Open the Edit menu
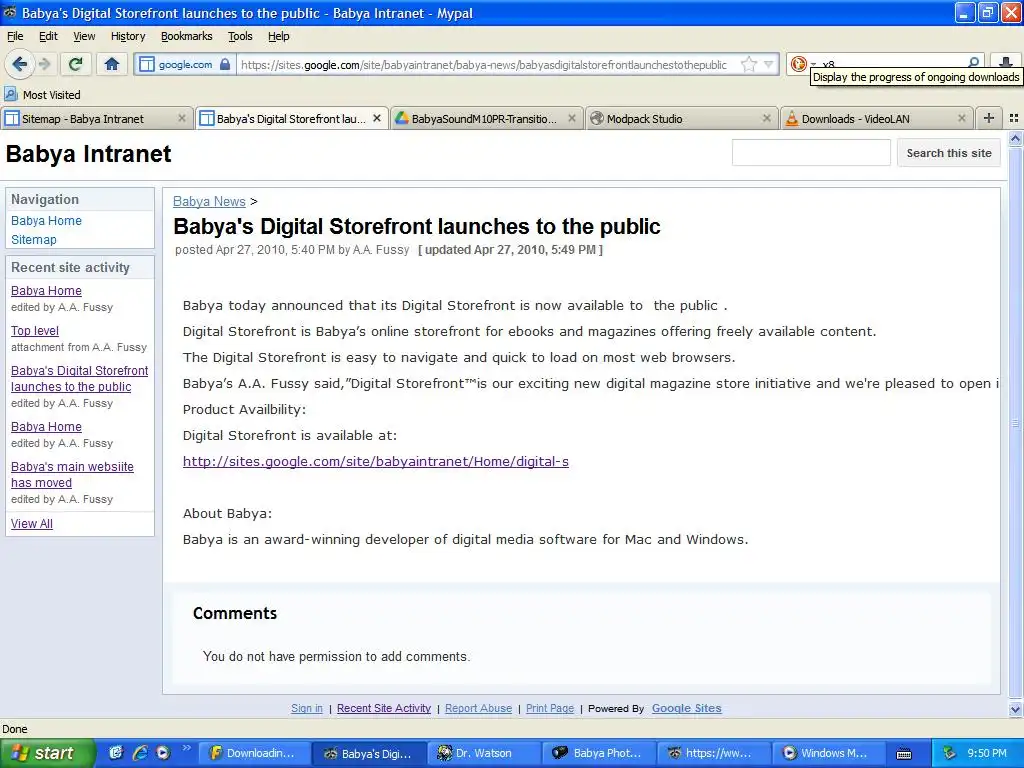The width and height of the screenshot is (1024, 768). (x=48, y=36)
